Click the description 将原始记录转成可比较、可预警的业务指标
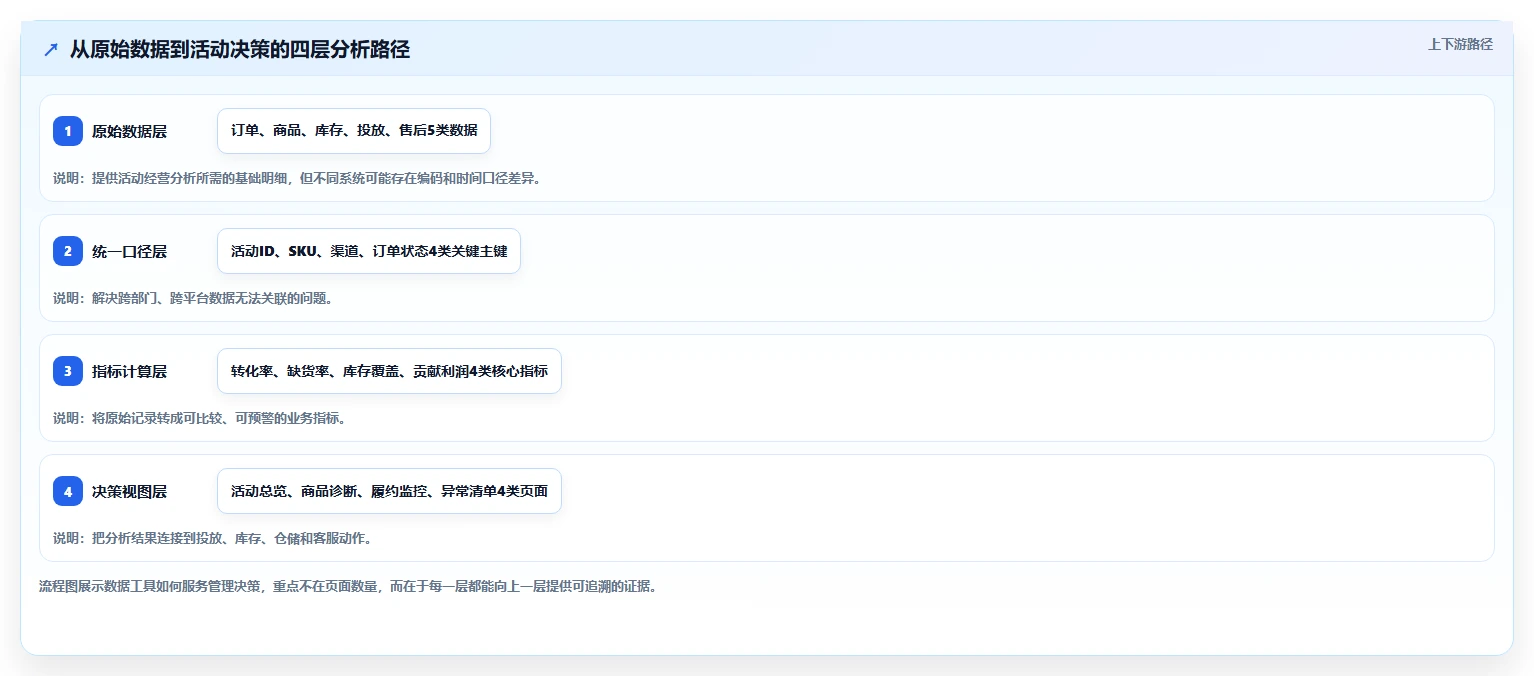Screen dimensions: 1534x676 pyautogui.click(x=199, y=418)
